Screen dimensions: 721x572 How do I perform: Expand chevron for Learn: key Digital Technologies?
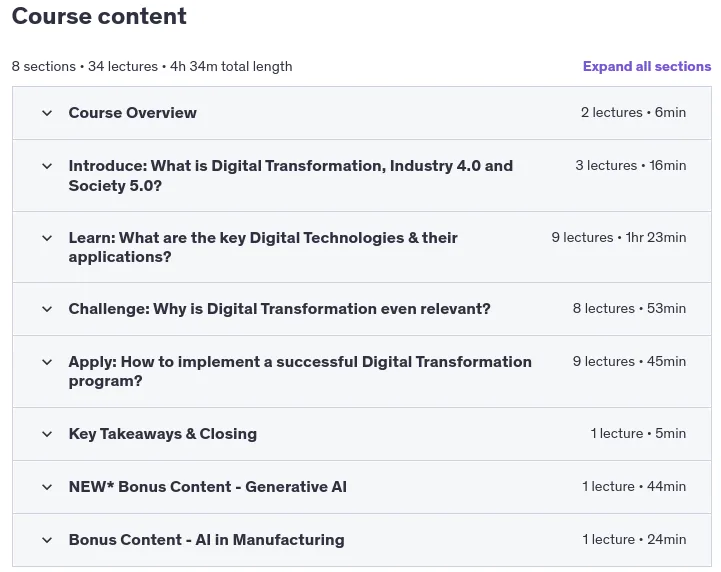pos(47,238)
